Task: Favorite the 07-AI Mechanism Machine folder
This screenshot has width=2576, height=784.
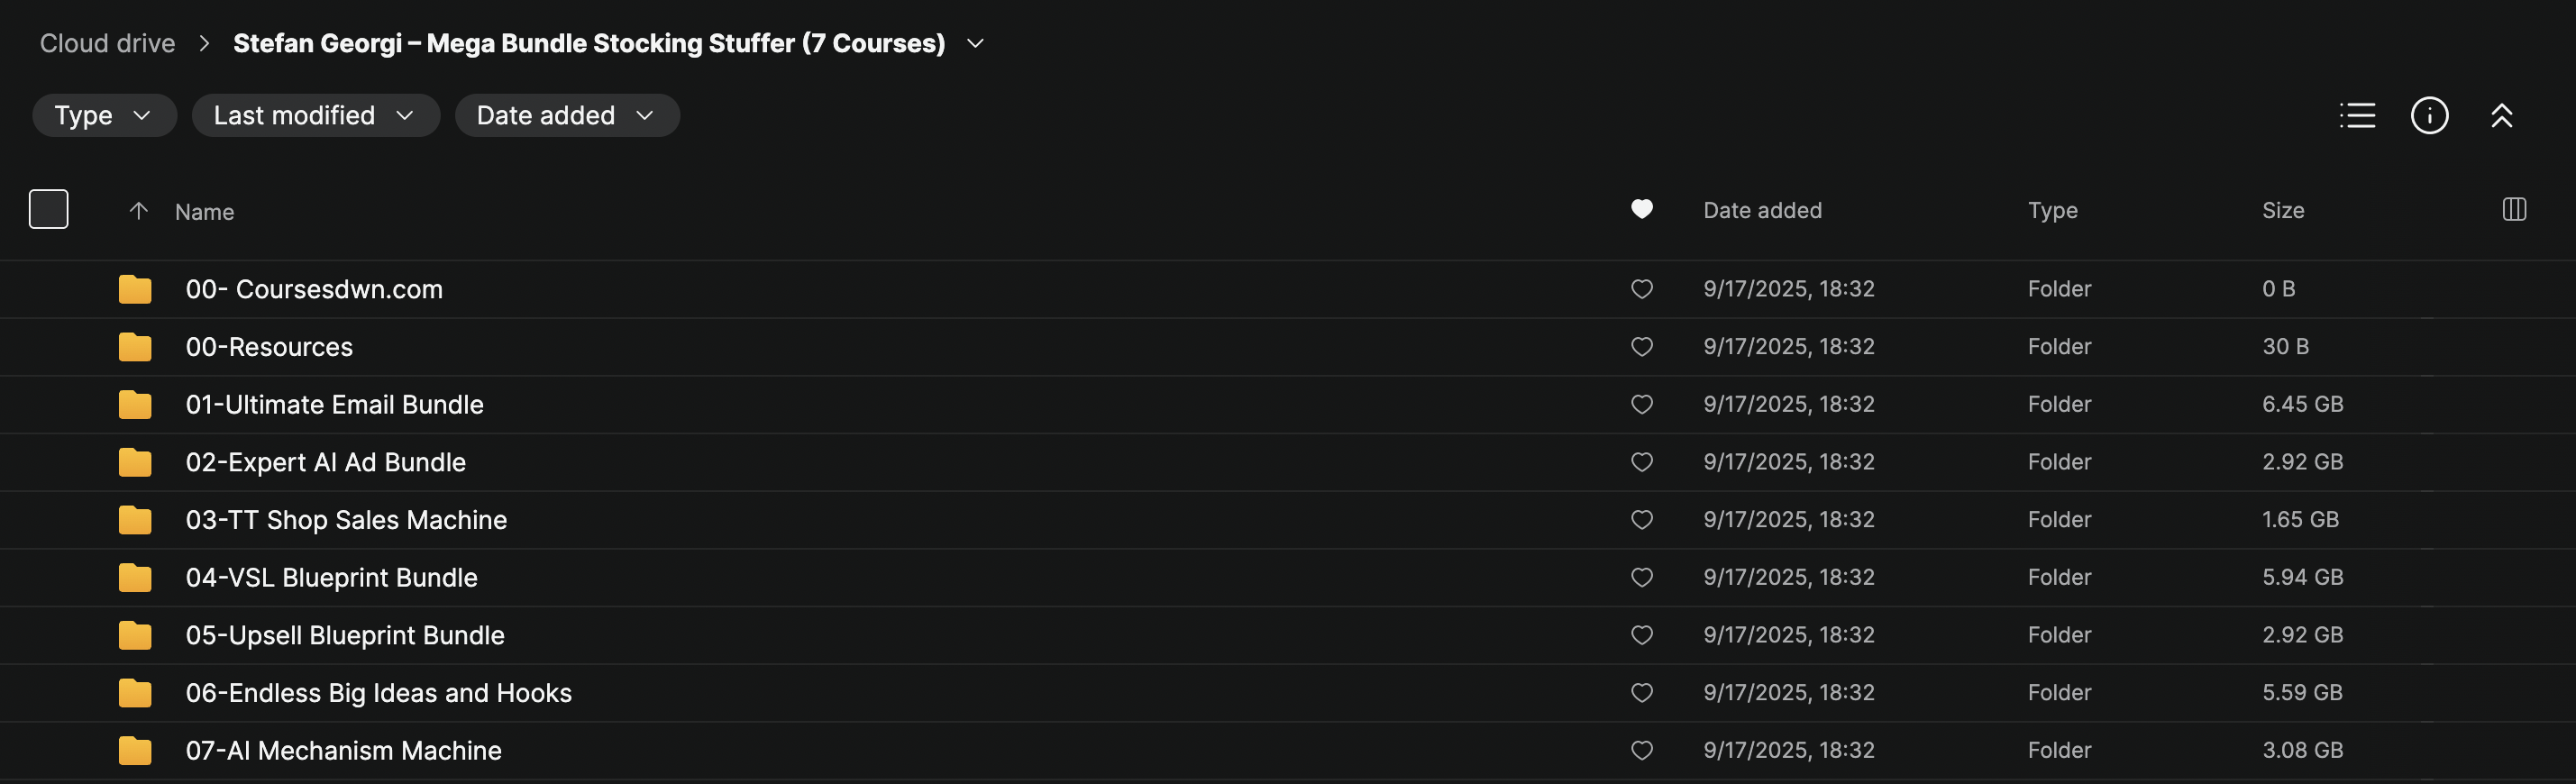Action: tap(1641, 750)
